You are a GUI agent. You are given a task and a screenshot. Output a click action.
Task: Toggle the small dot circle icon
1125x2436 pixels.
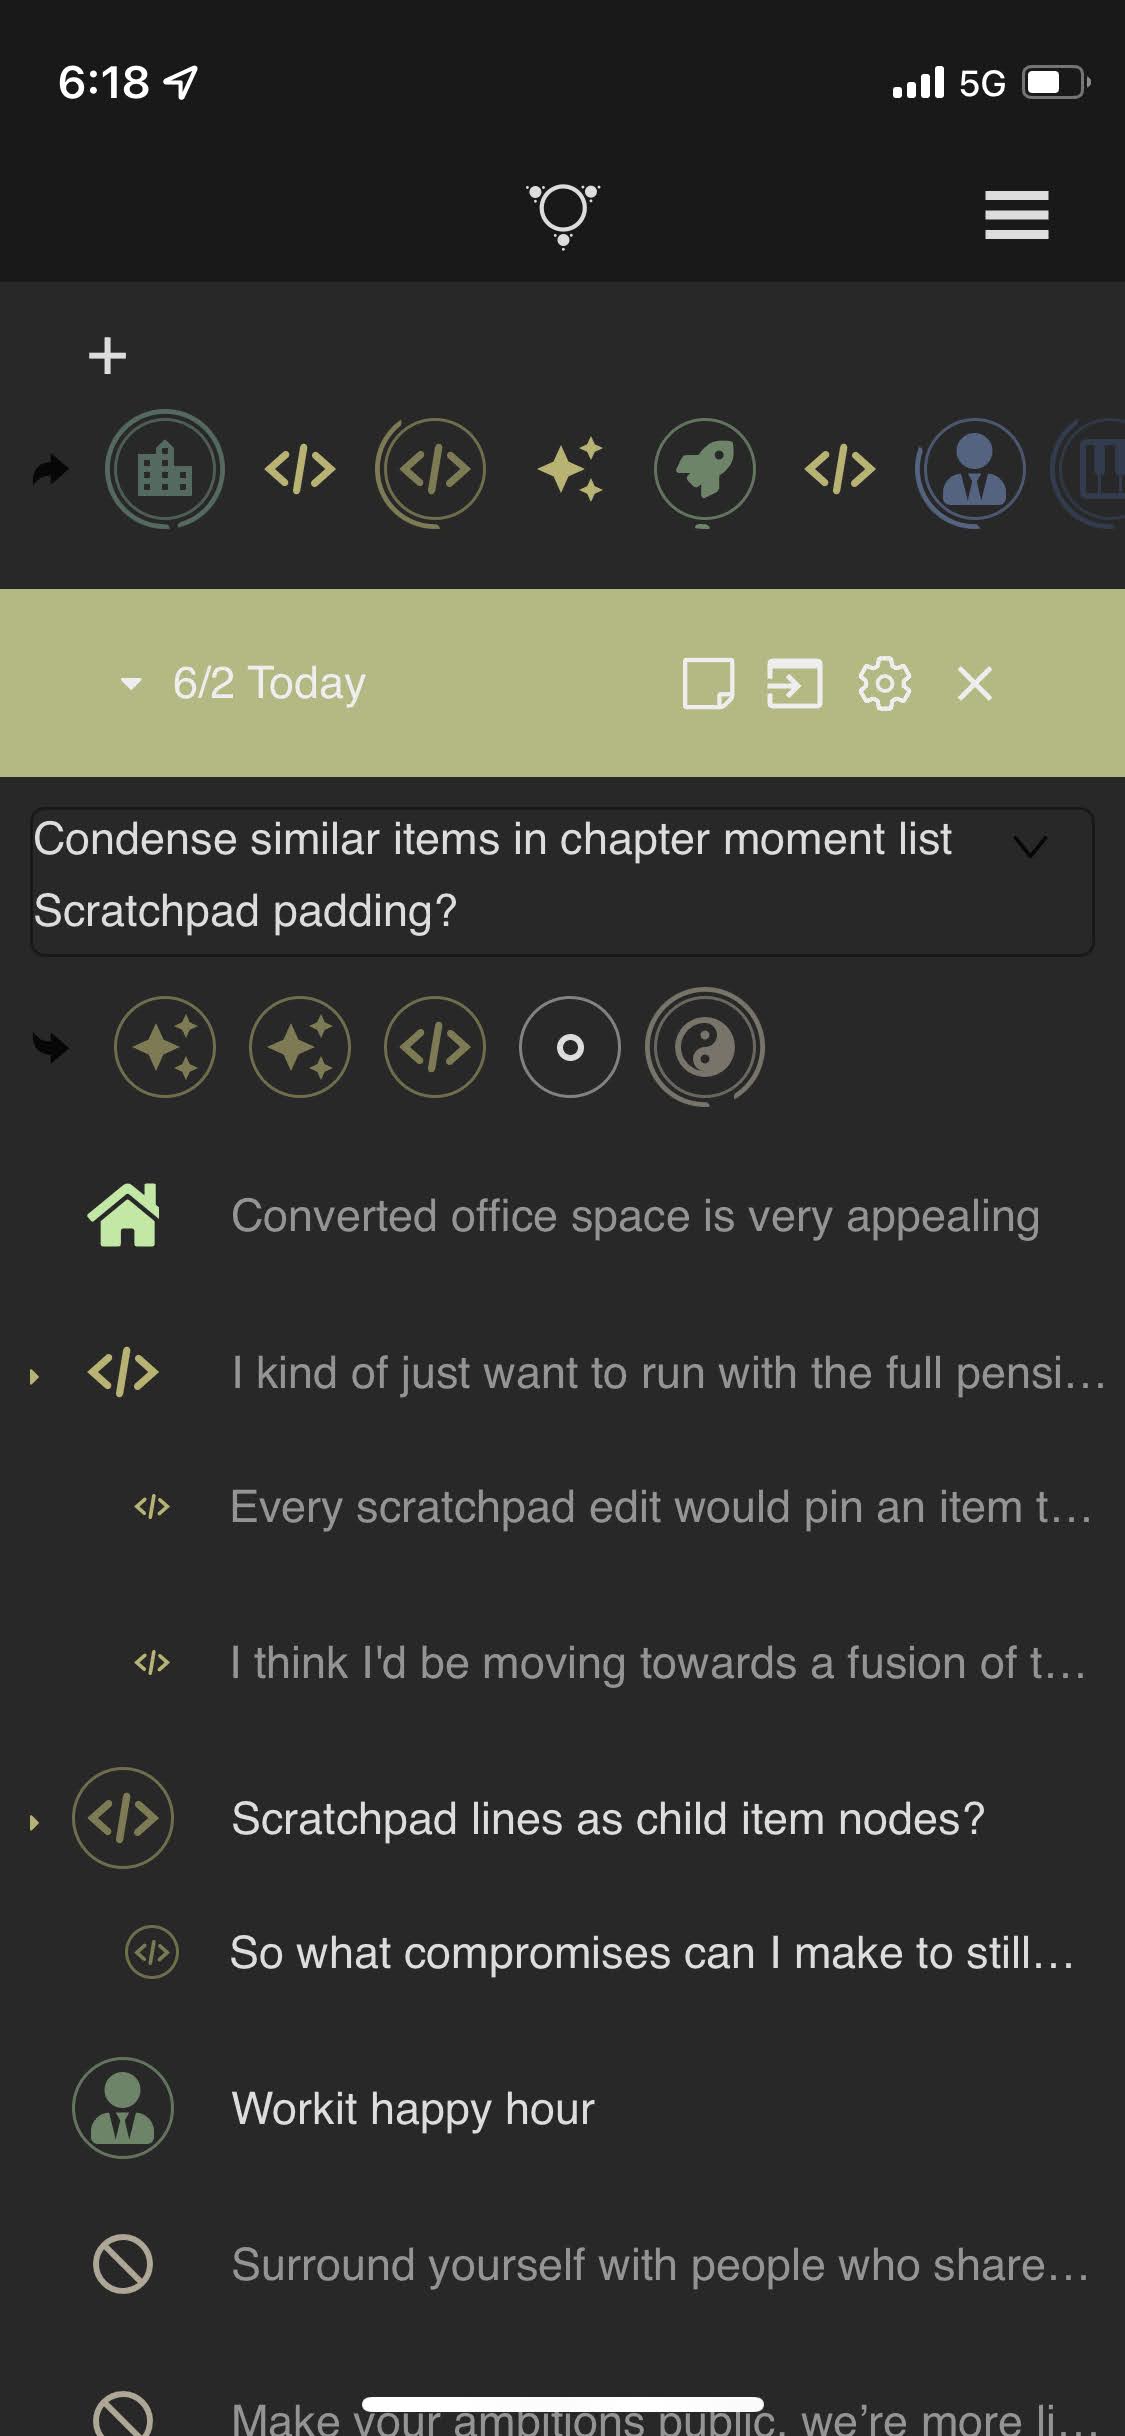tap(570, 1047)
